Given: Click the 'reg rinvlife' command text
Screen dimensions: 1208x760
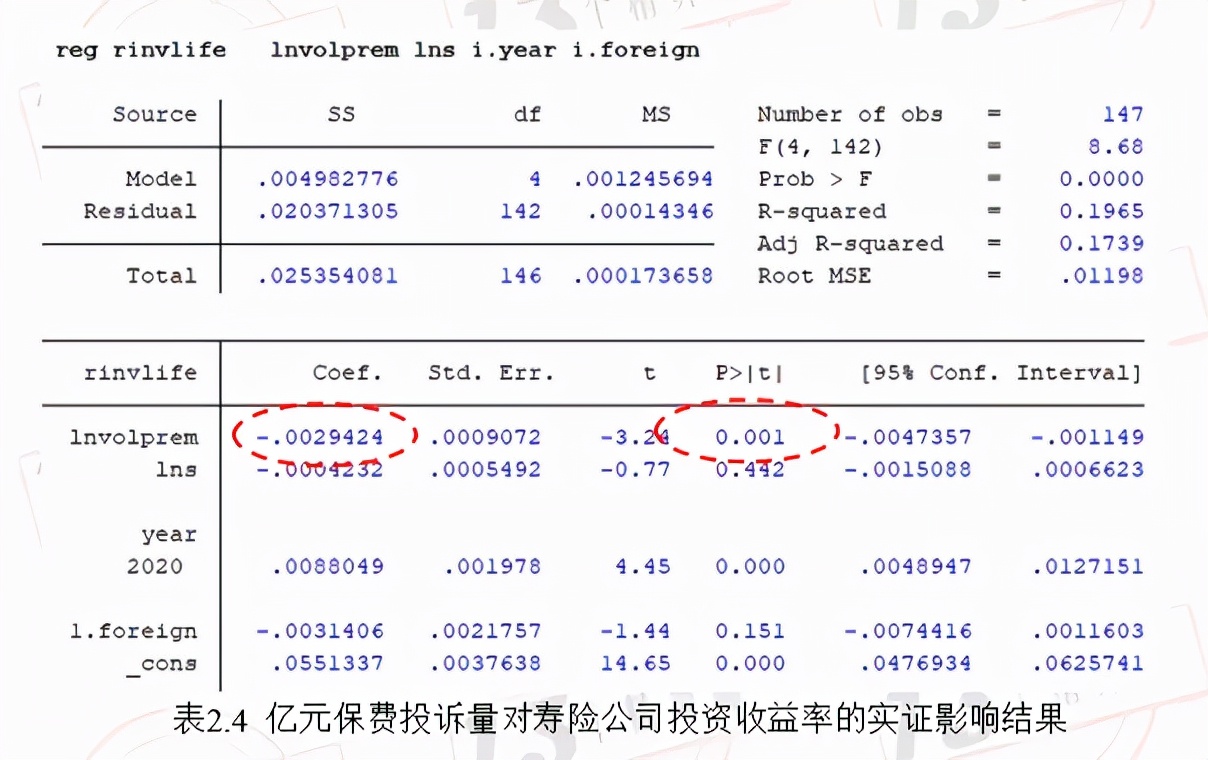Looking at the screenshot, I should (x=141, y=49).
